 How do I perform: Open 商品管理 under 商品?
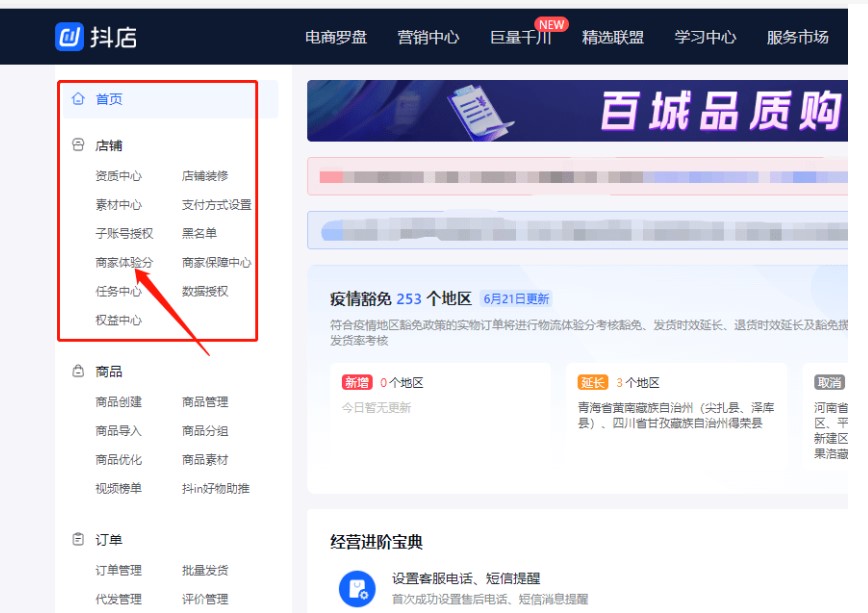click(205, 401)
